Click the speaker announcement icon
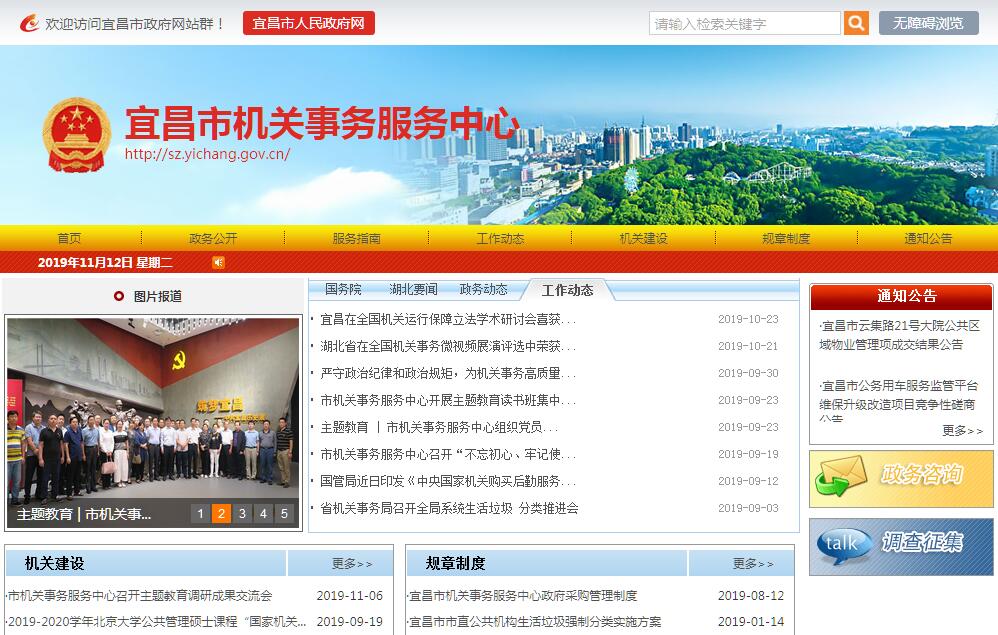Image resolution: width=998 pixels, height=635 pixels. coord(218,262)
